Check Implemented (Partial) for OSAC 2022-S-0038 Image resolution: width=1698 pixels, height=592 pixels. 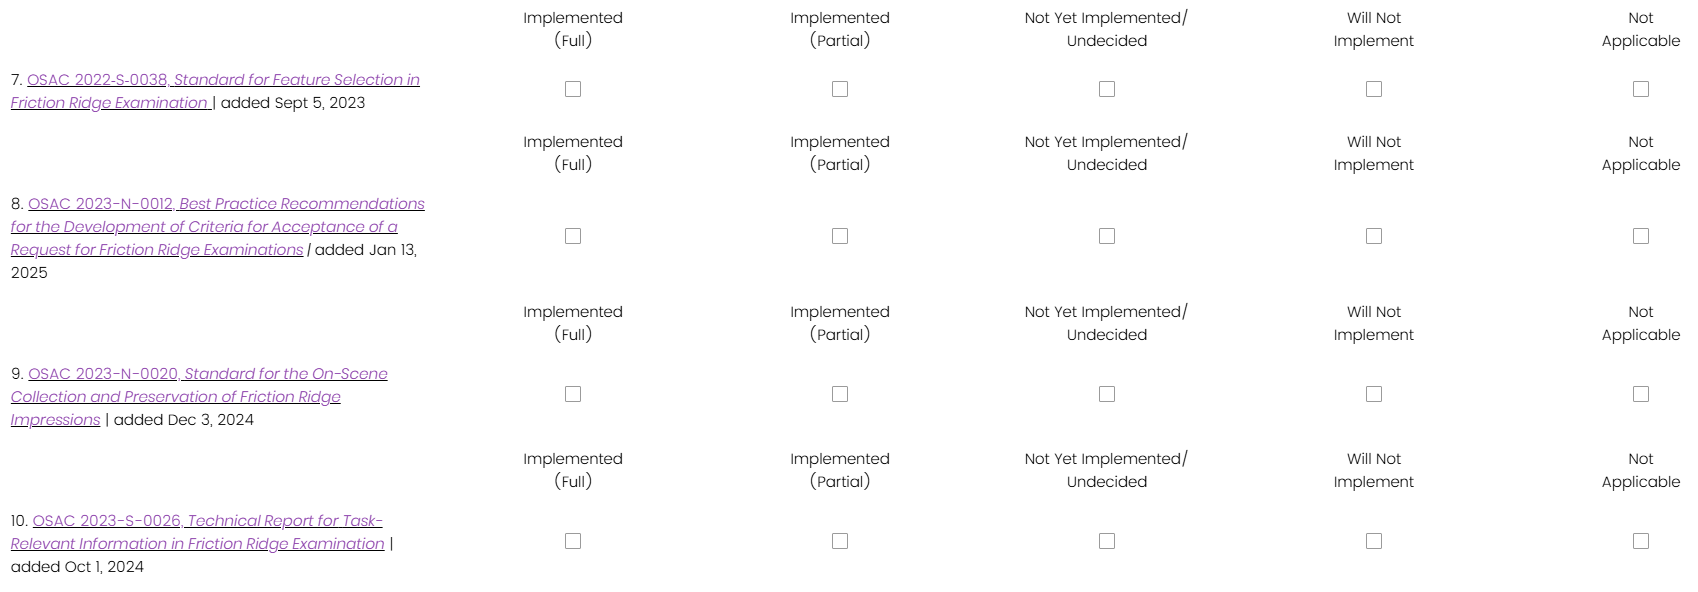840,89
